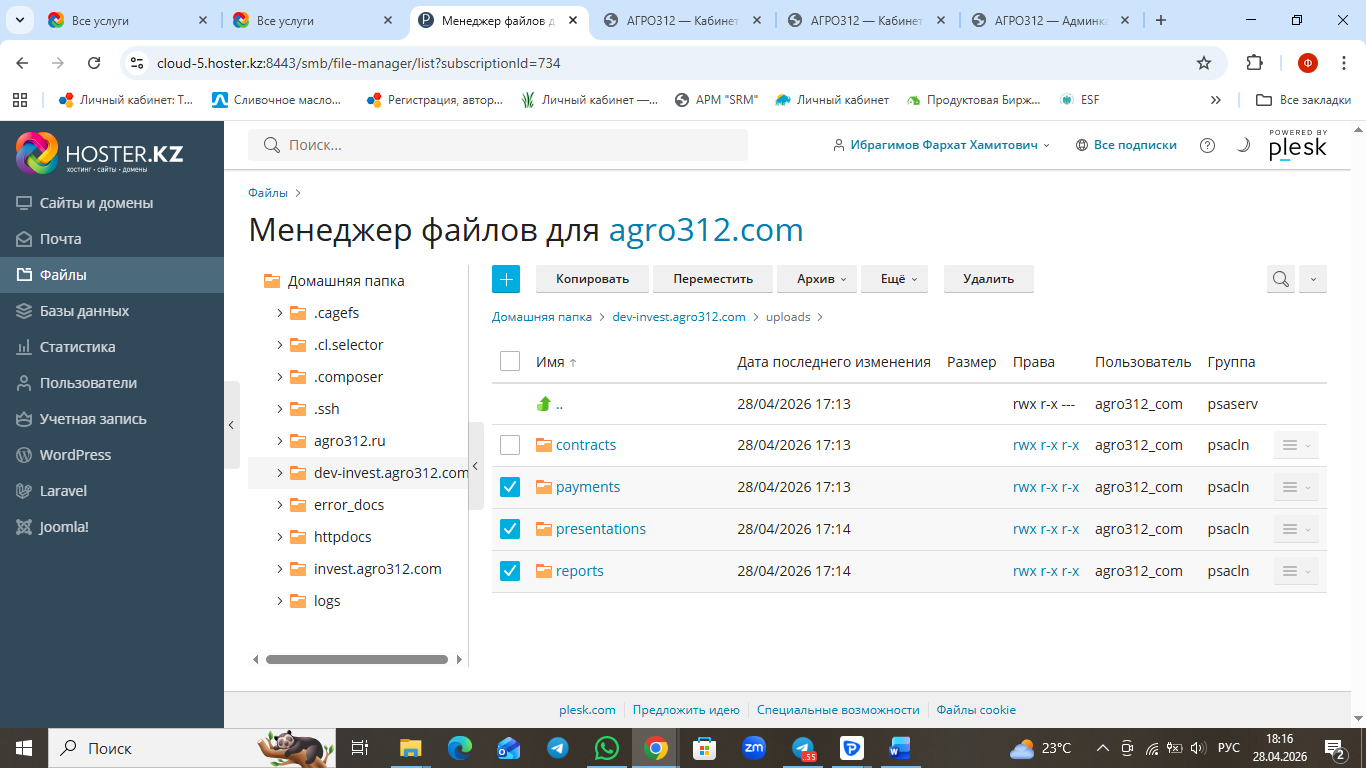Screen dimensions: 1366x768
Task: Select the invest.agro312.com tree folder
Action: tap(377, 569)
